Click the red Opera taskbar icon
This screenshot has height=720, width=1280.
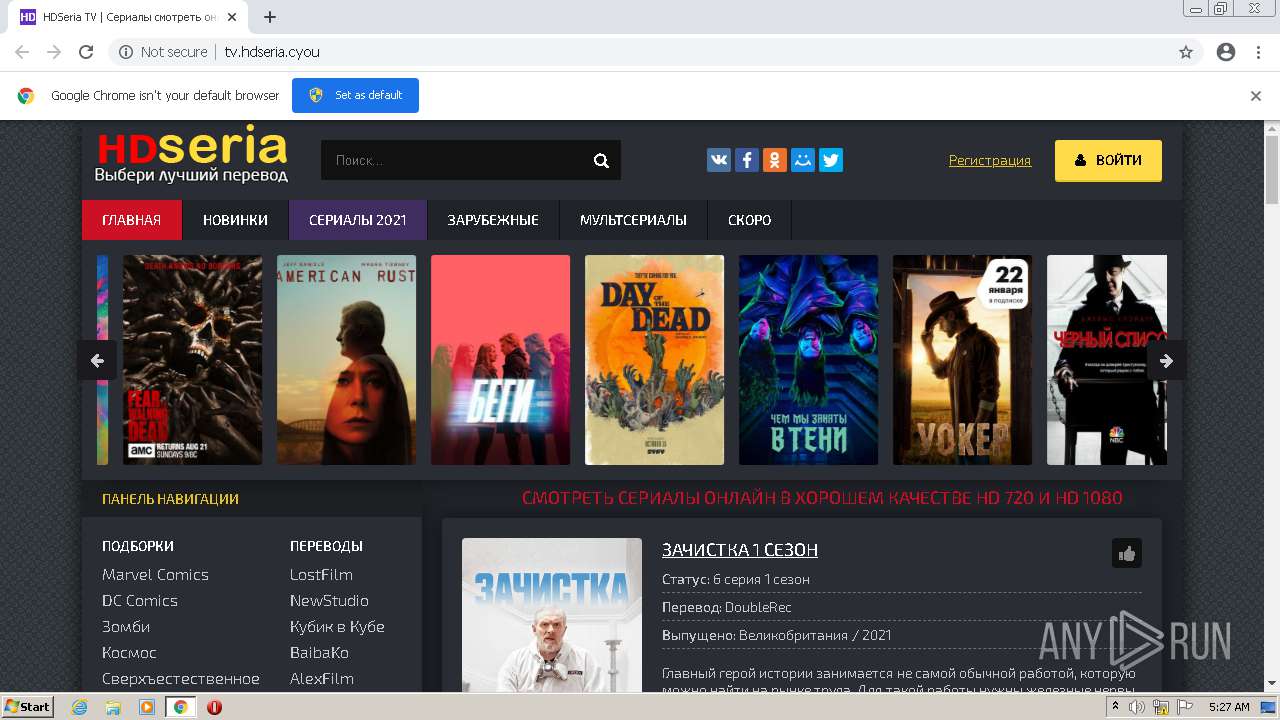pos(214,707)
